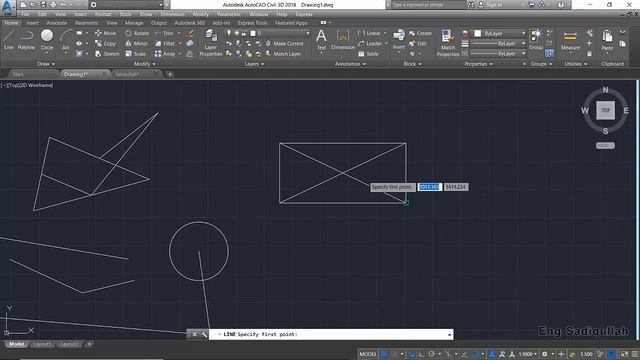Expand the Block panel
The height and width of the screenshot is (360, 640).
coord(412,64)
